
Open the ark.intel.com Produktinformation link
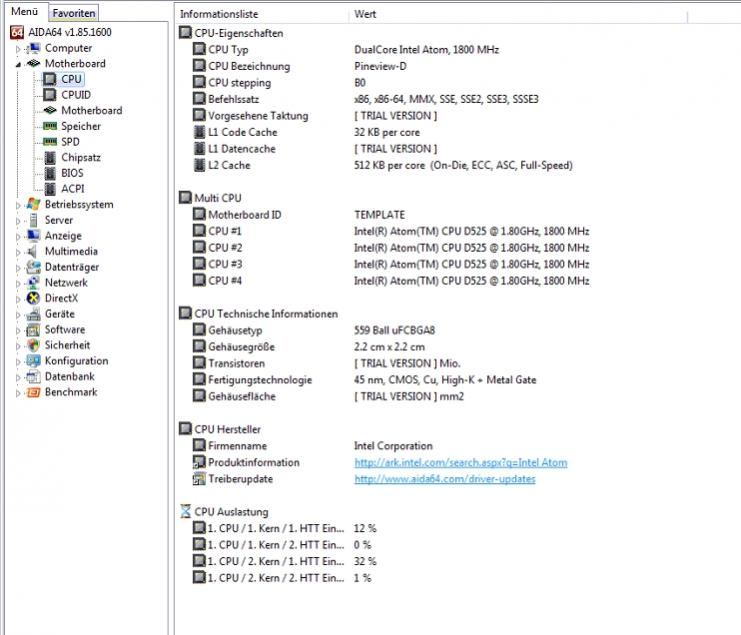click(461, 463)
